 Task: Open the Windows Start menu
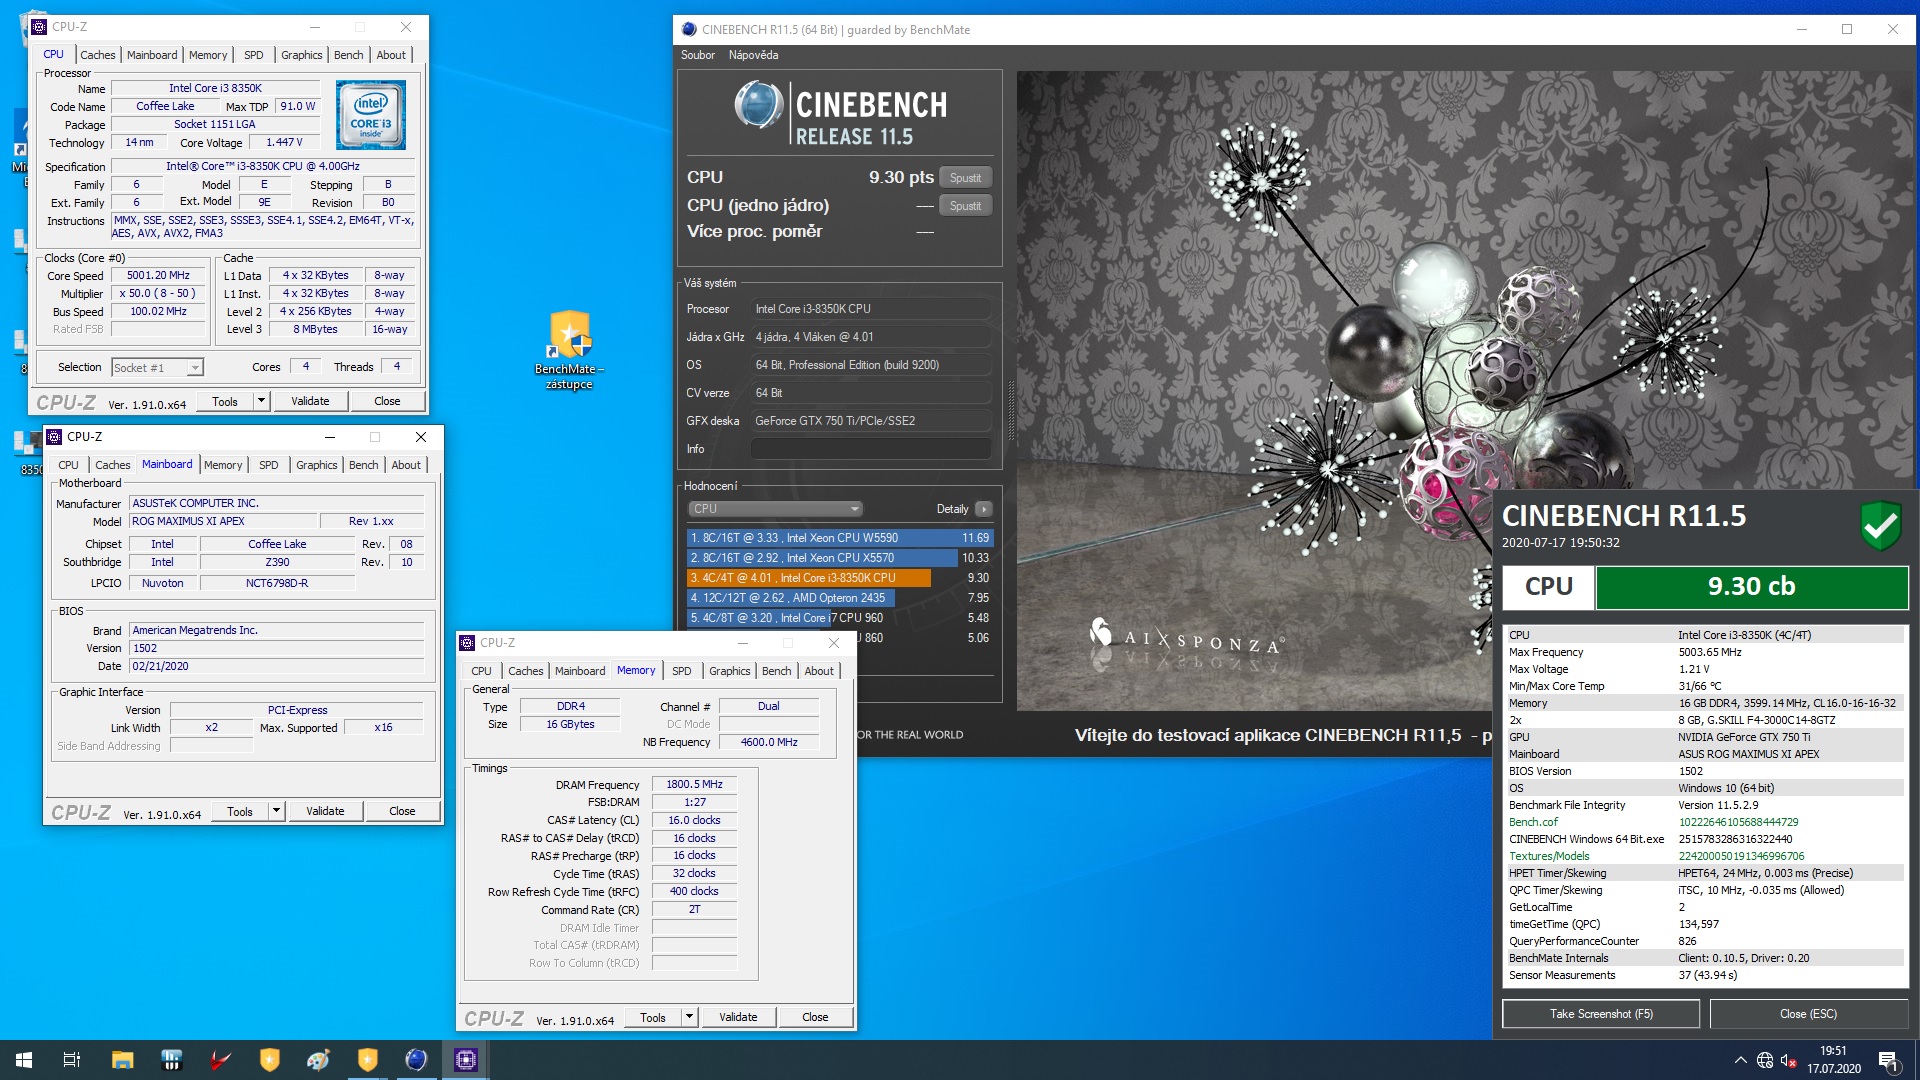(24, 1060)
